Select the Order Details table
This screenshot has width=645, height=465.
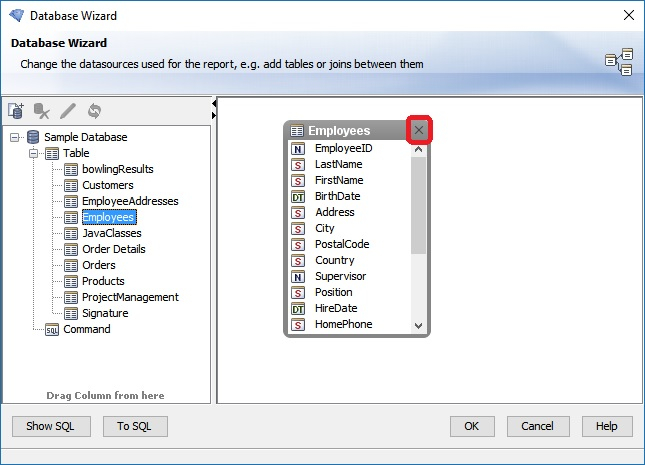(x=113, y=249)
